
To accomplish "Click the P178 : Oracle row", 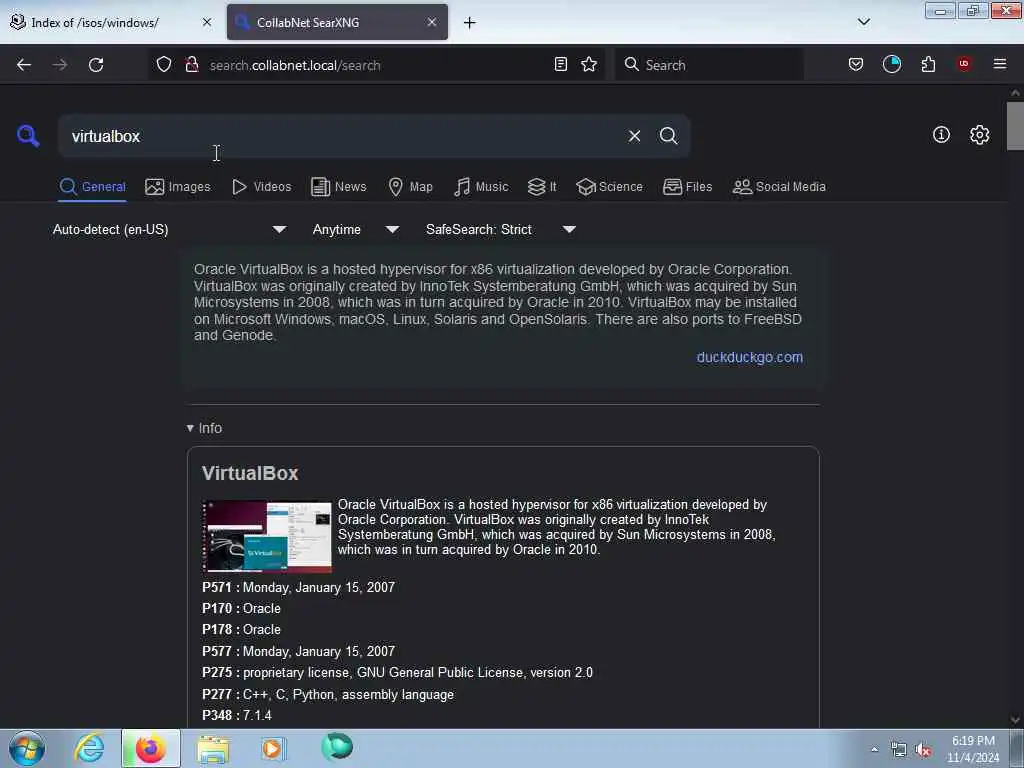I will coord(242,630).
